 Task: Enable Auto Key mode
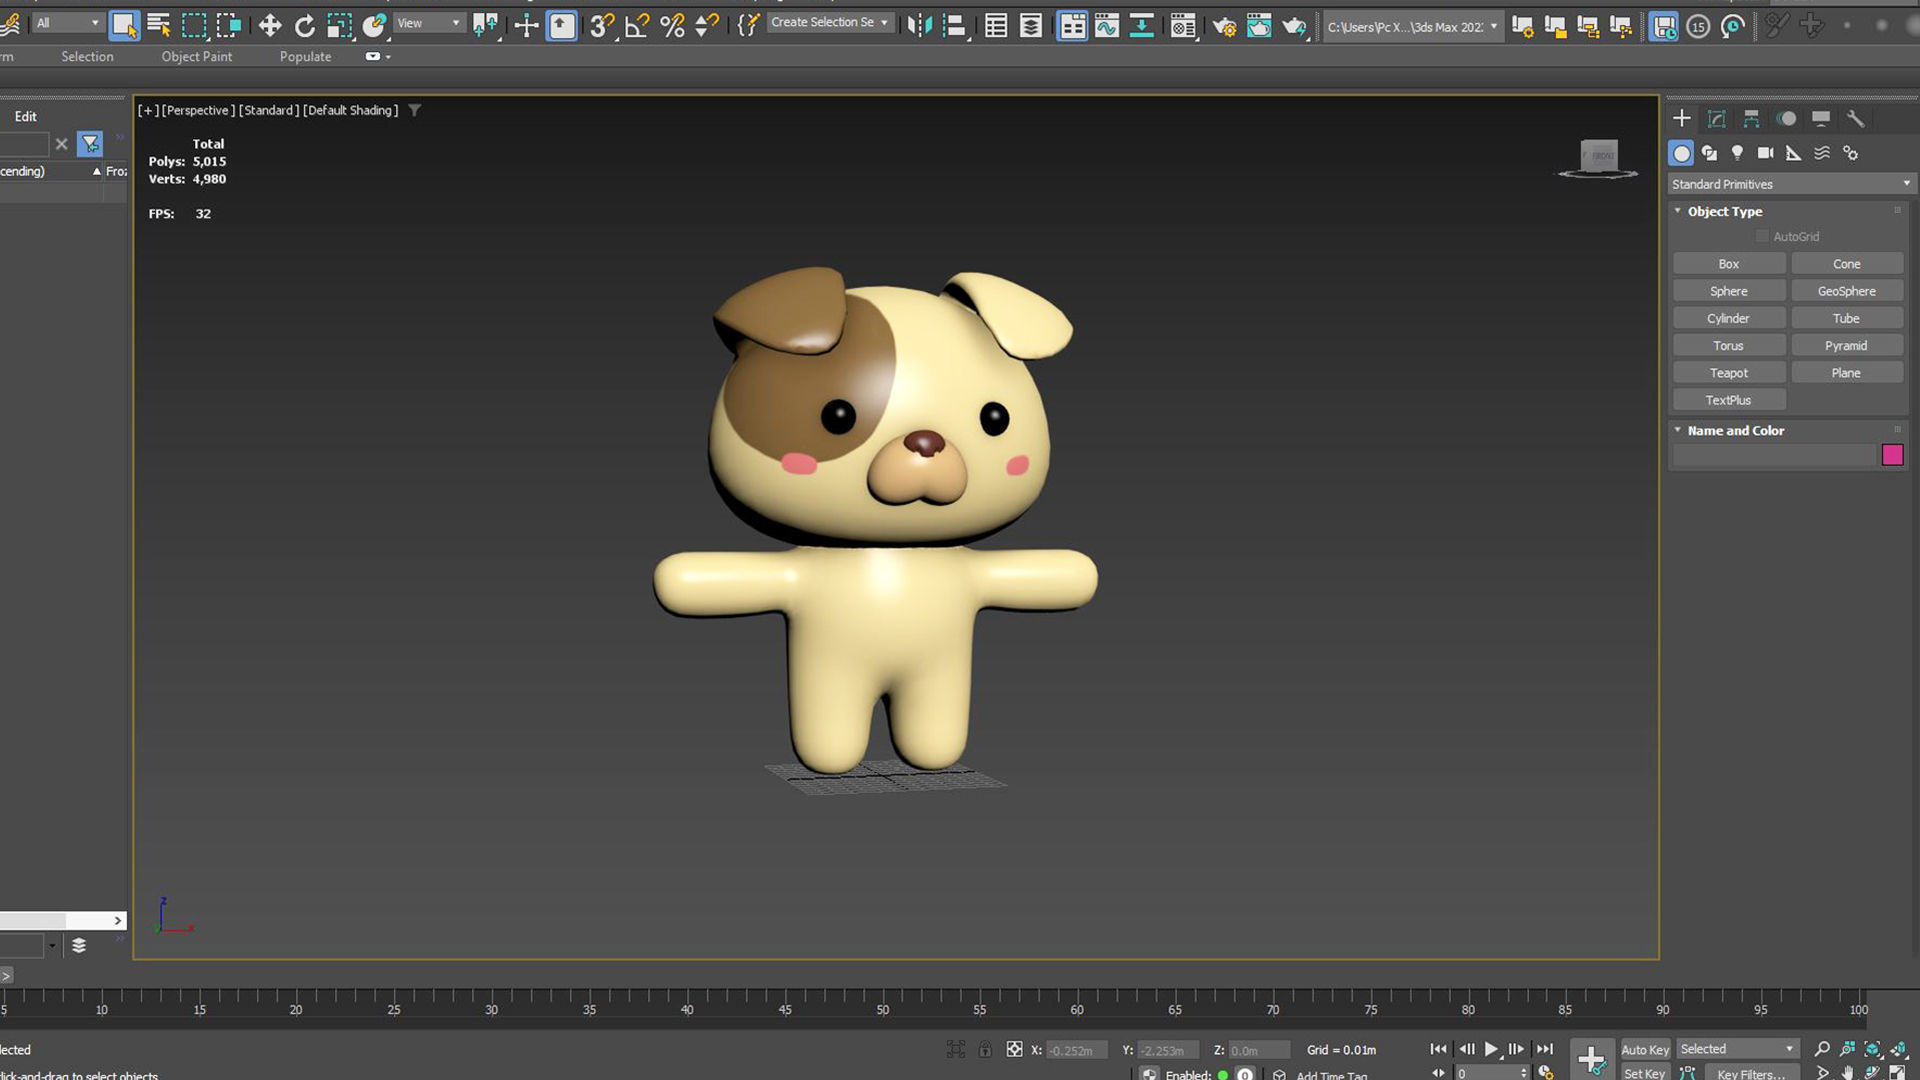click(1645, 1050)
